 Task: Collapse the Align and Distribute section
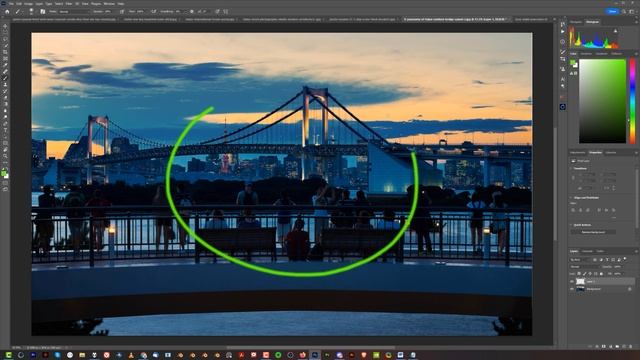coord(571,198)
